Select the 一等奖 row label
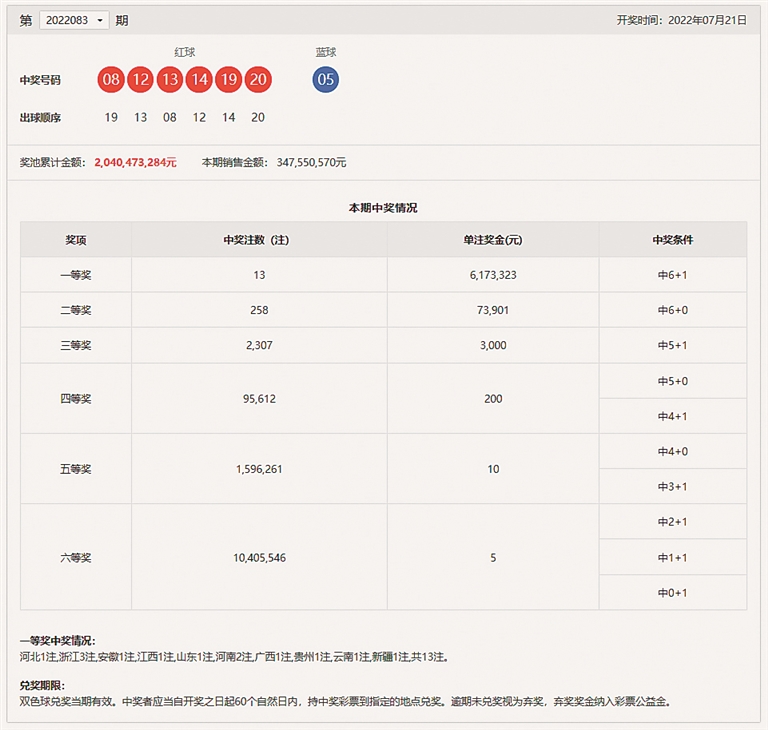The height and width of the screenshot is (730, 768). 76,275
